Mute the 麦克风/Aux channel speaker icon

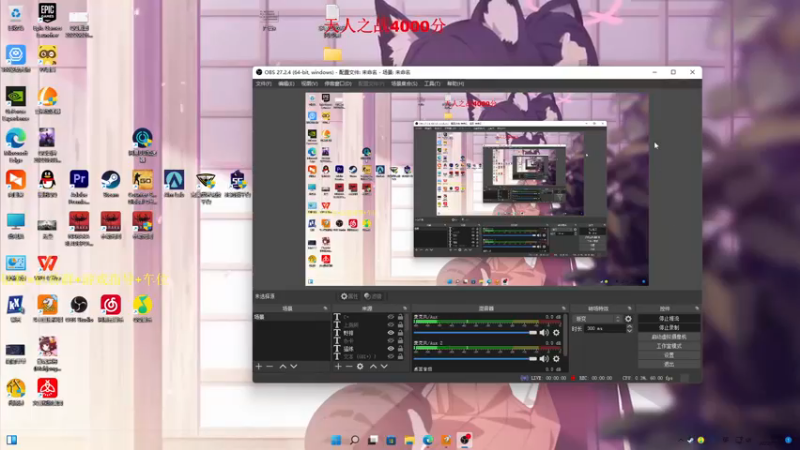point(544,333)
